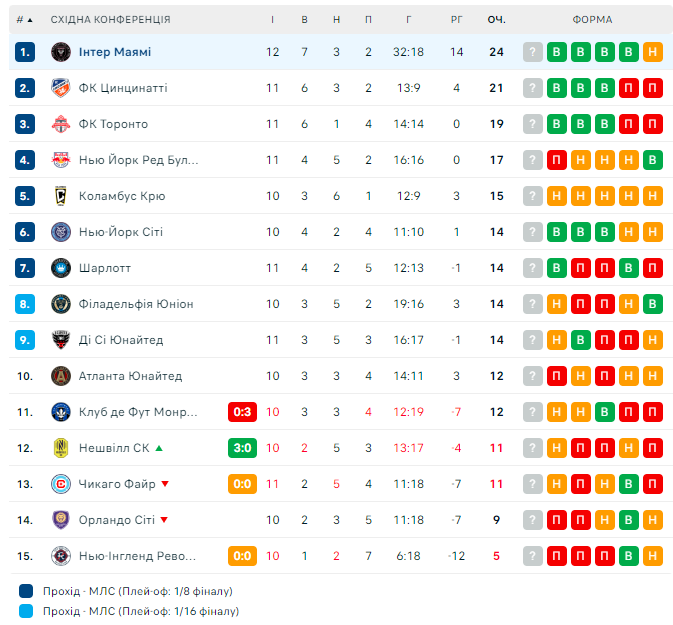Viewport: 673px width, 625px height.
Task: Sort table by ОЧ. points column
Action: pos(496,19)
